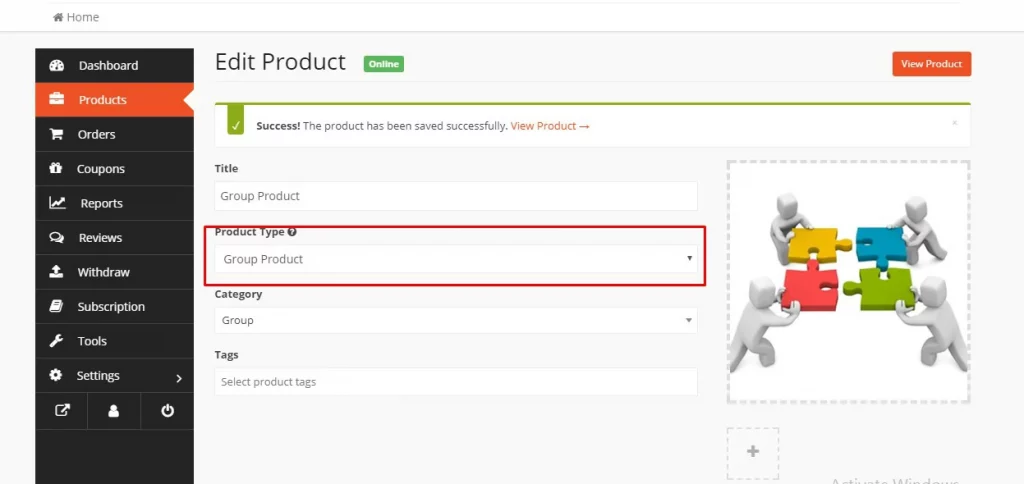Click the puzzle product image thumbnail
The height and width of the screenshot is (484, 1024).
(x=848, y=282)
